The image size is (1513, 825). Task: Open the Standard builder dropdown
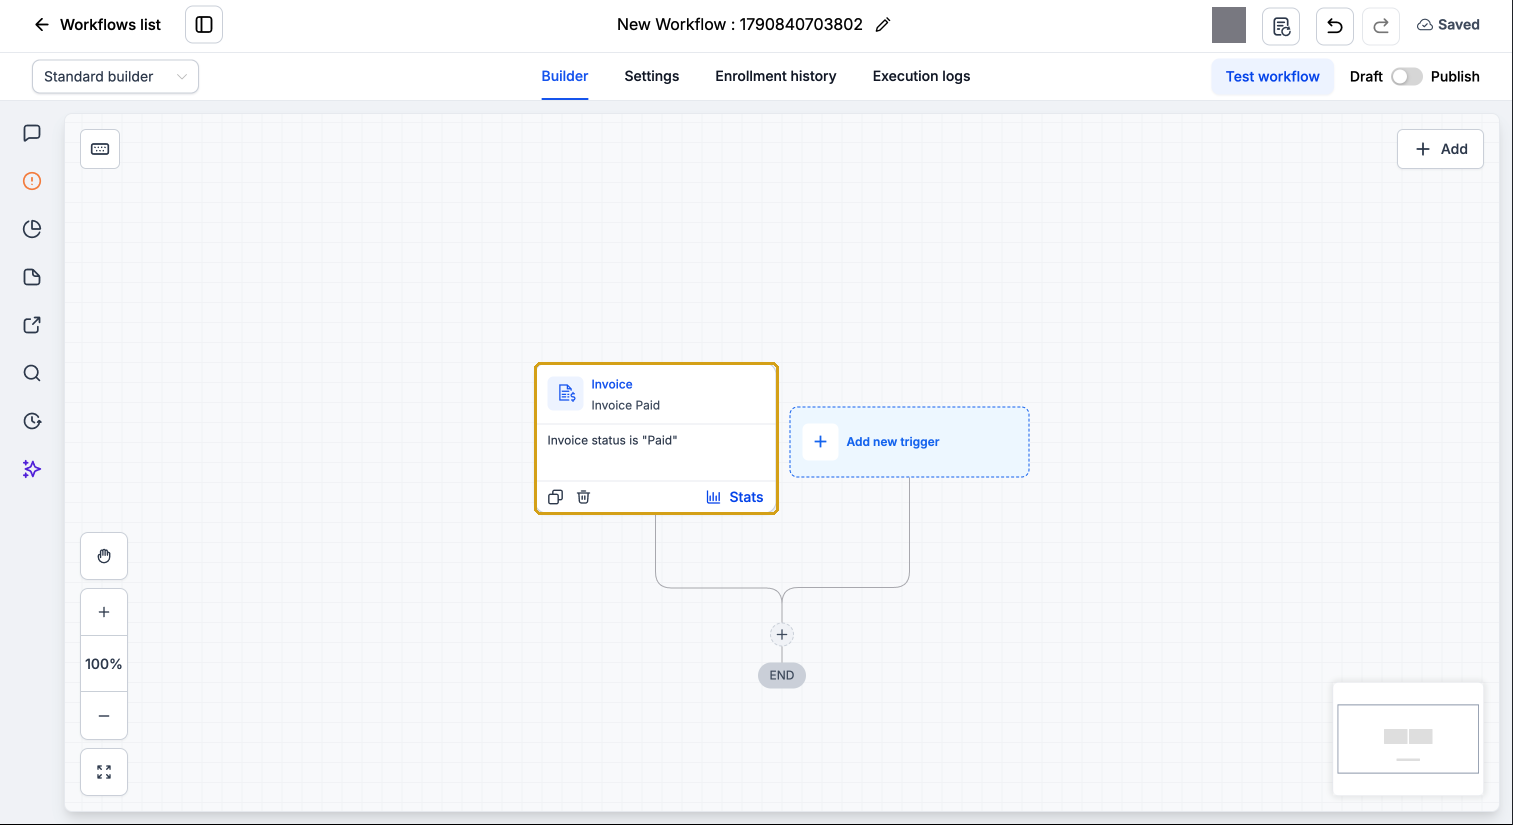[x=115, y=77]
